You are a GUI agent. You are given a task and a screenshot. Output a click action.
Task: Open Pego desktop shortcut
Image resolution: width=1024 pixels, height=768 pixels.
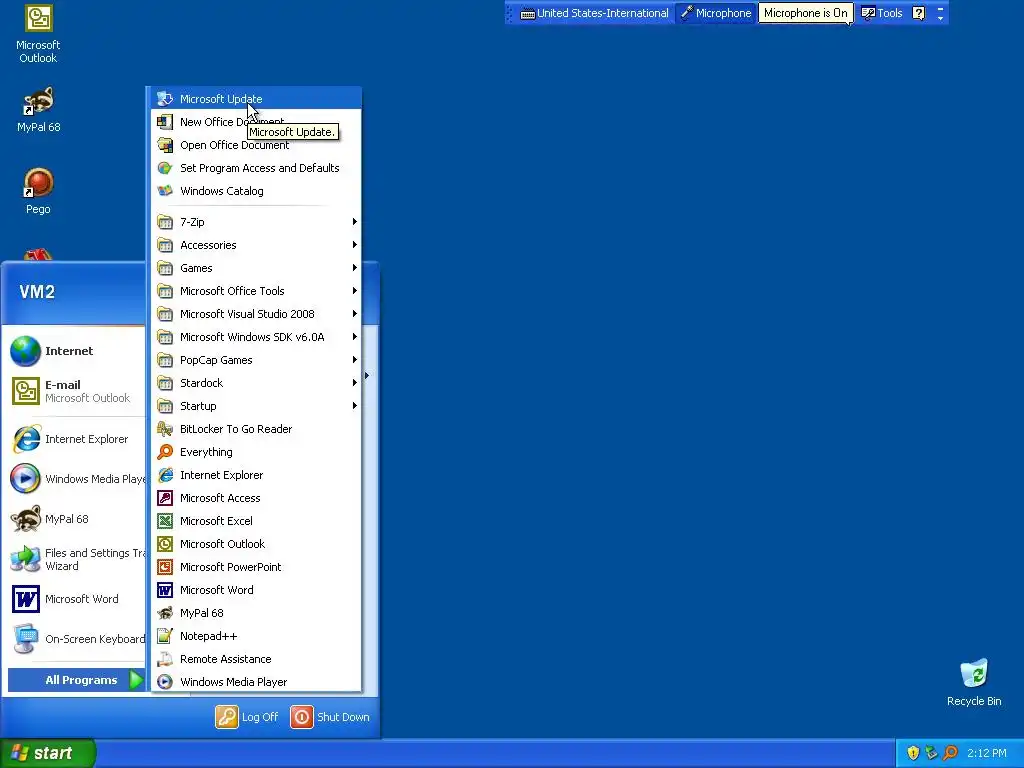(38, 191)
